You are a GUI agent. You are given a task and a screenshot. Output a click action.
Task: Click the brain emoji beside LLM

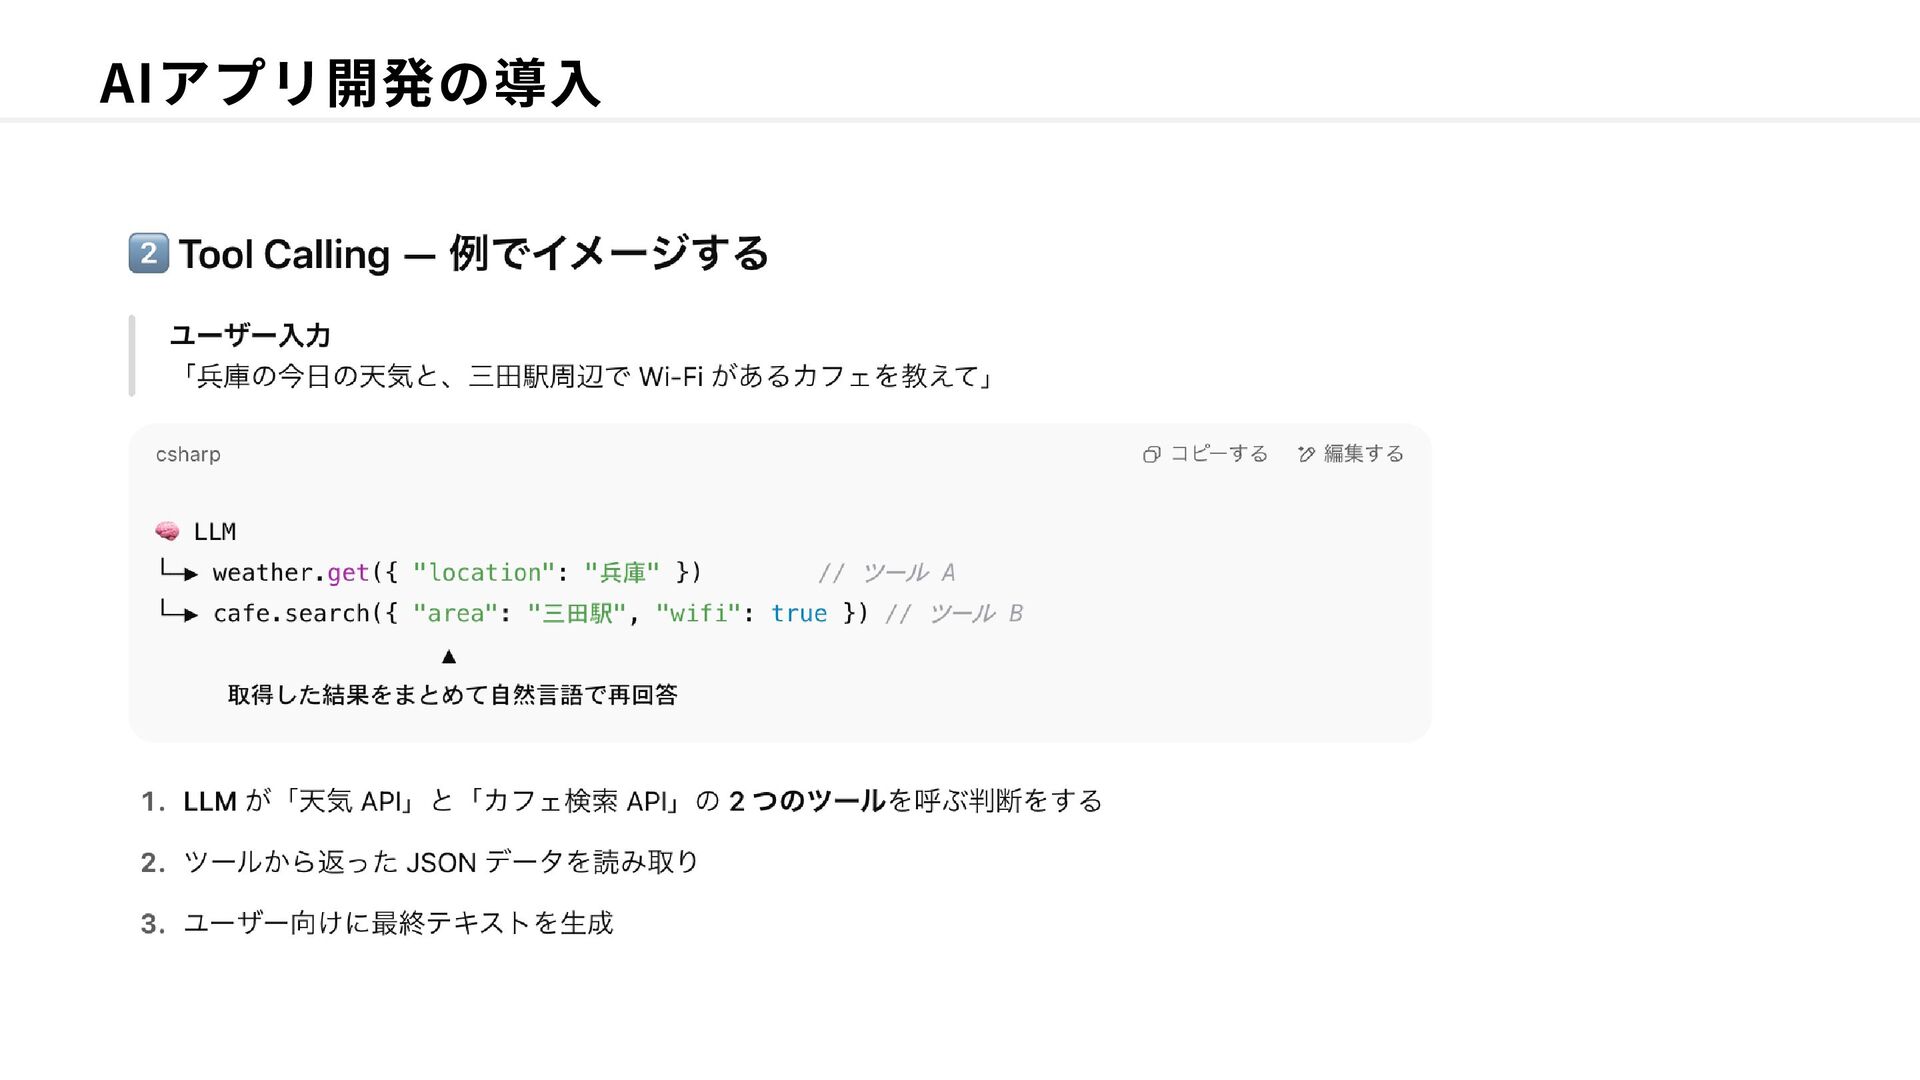click(x=167, y=531)
